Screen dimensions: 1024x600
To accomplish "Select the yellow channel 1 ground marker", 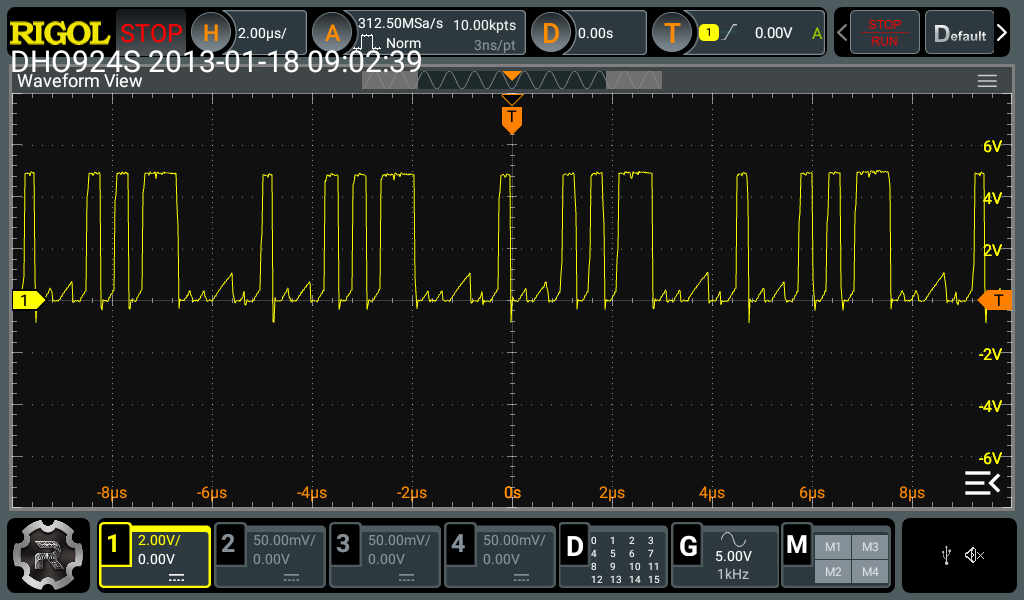I will pyautogui.click(x=28, y=300).
